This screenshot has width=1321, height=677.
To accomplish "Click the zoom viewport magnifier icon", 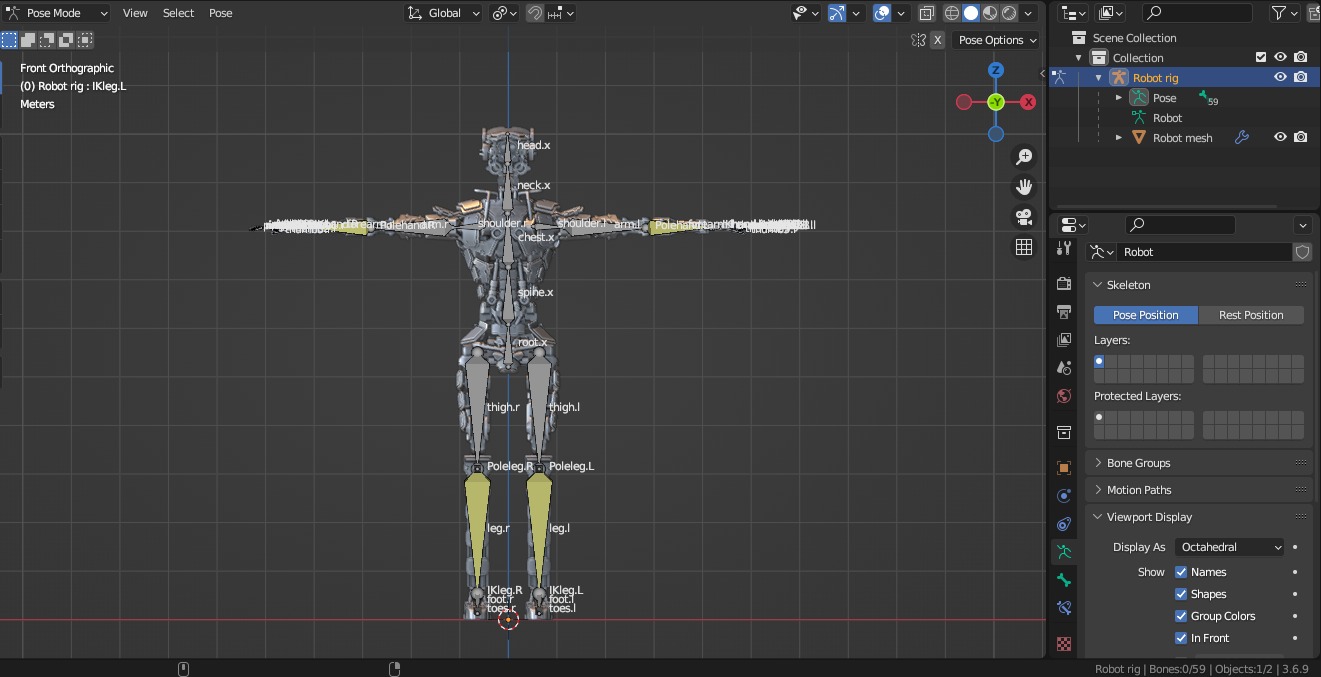I will pyautogui.click(x=1024, y=157).
